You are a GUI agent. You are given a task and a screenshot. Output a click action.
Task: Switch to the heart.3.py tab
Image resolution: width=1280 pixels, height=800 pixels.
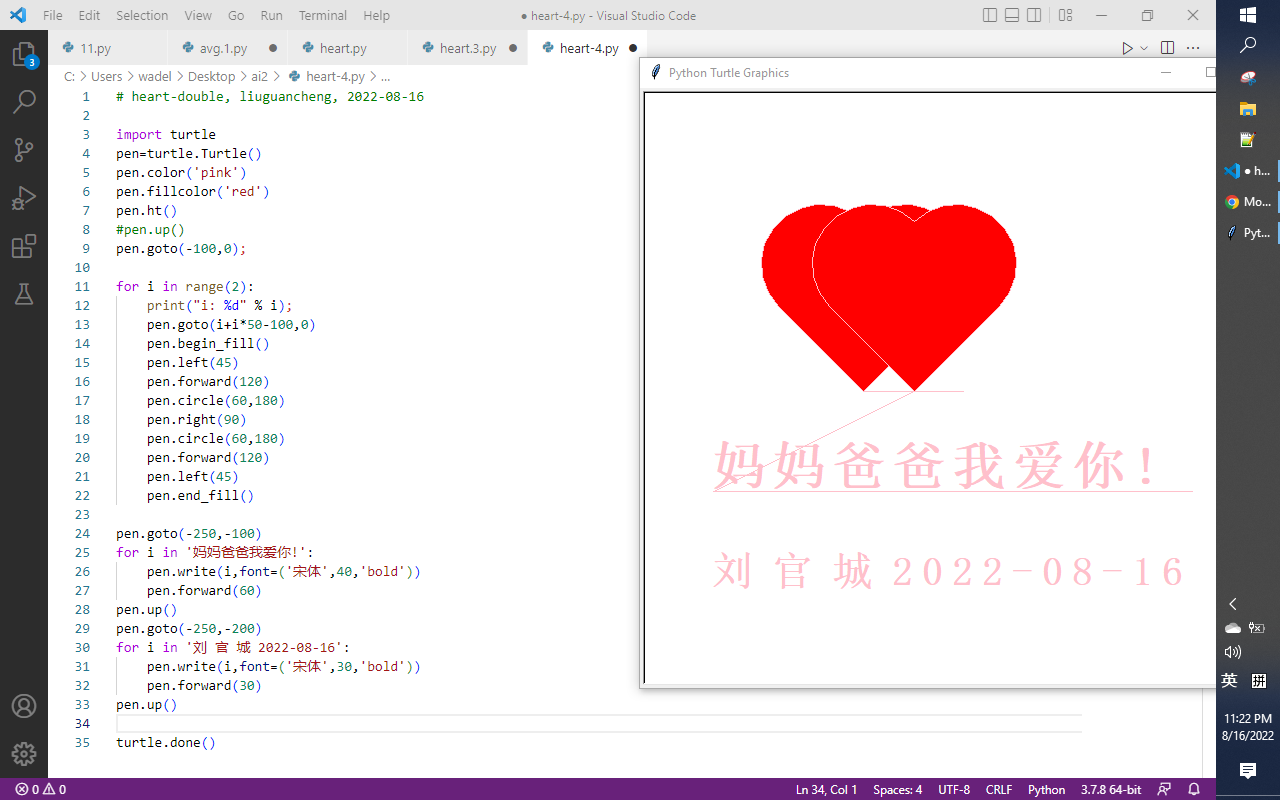coord(468,48)
